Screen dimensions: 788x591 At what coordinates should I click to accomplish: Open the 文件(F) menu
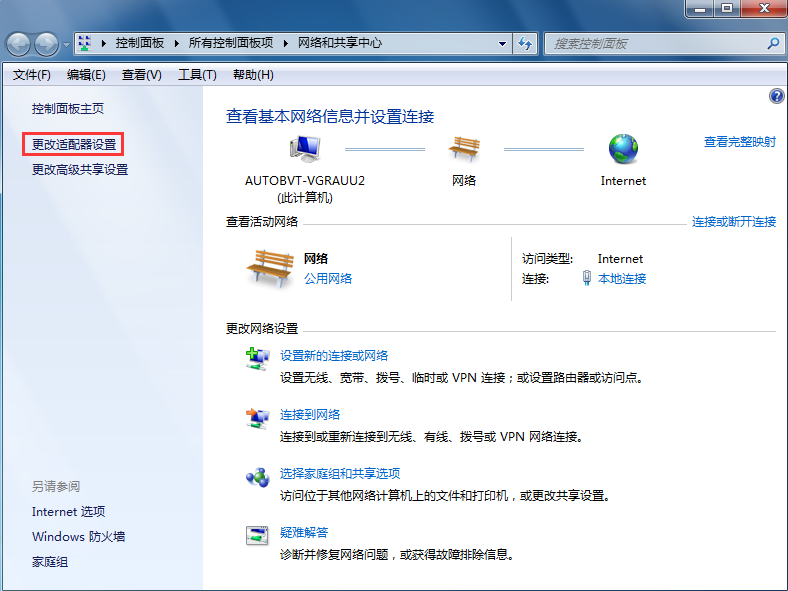31,75
